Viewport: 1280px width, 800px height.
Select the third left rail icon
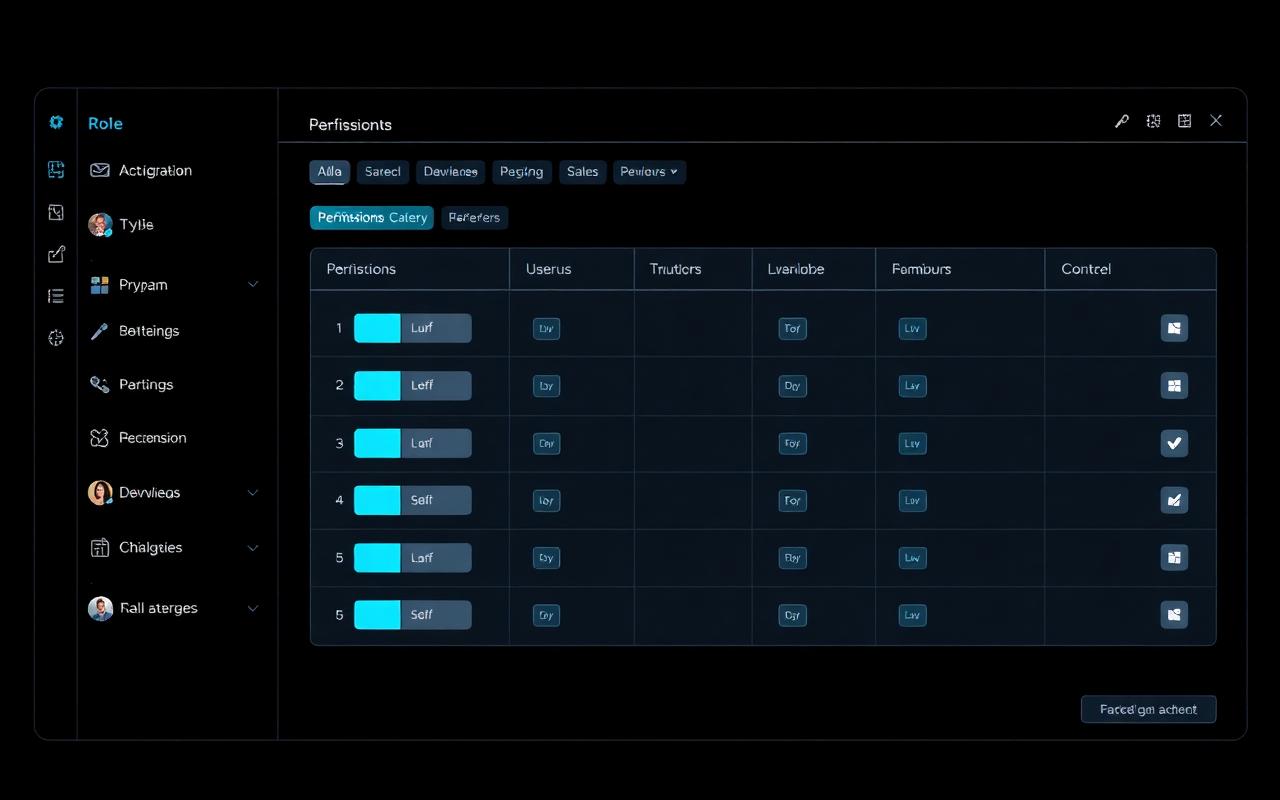tap(56, 212)
